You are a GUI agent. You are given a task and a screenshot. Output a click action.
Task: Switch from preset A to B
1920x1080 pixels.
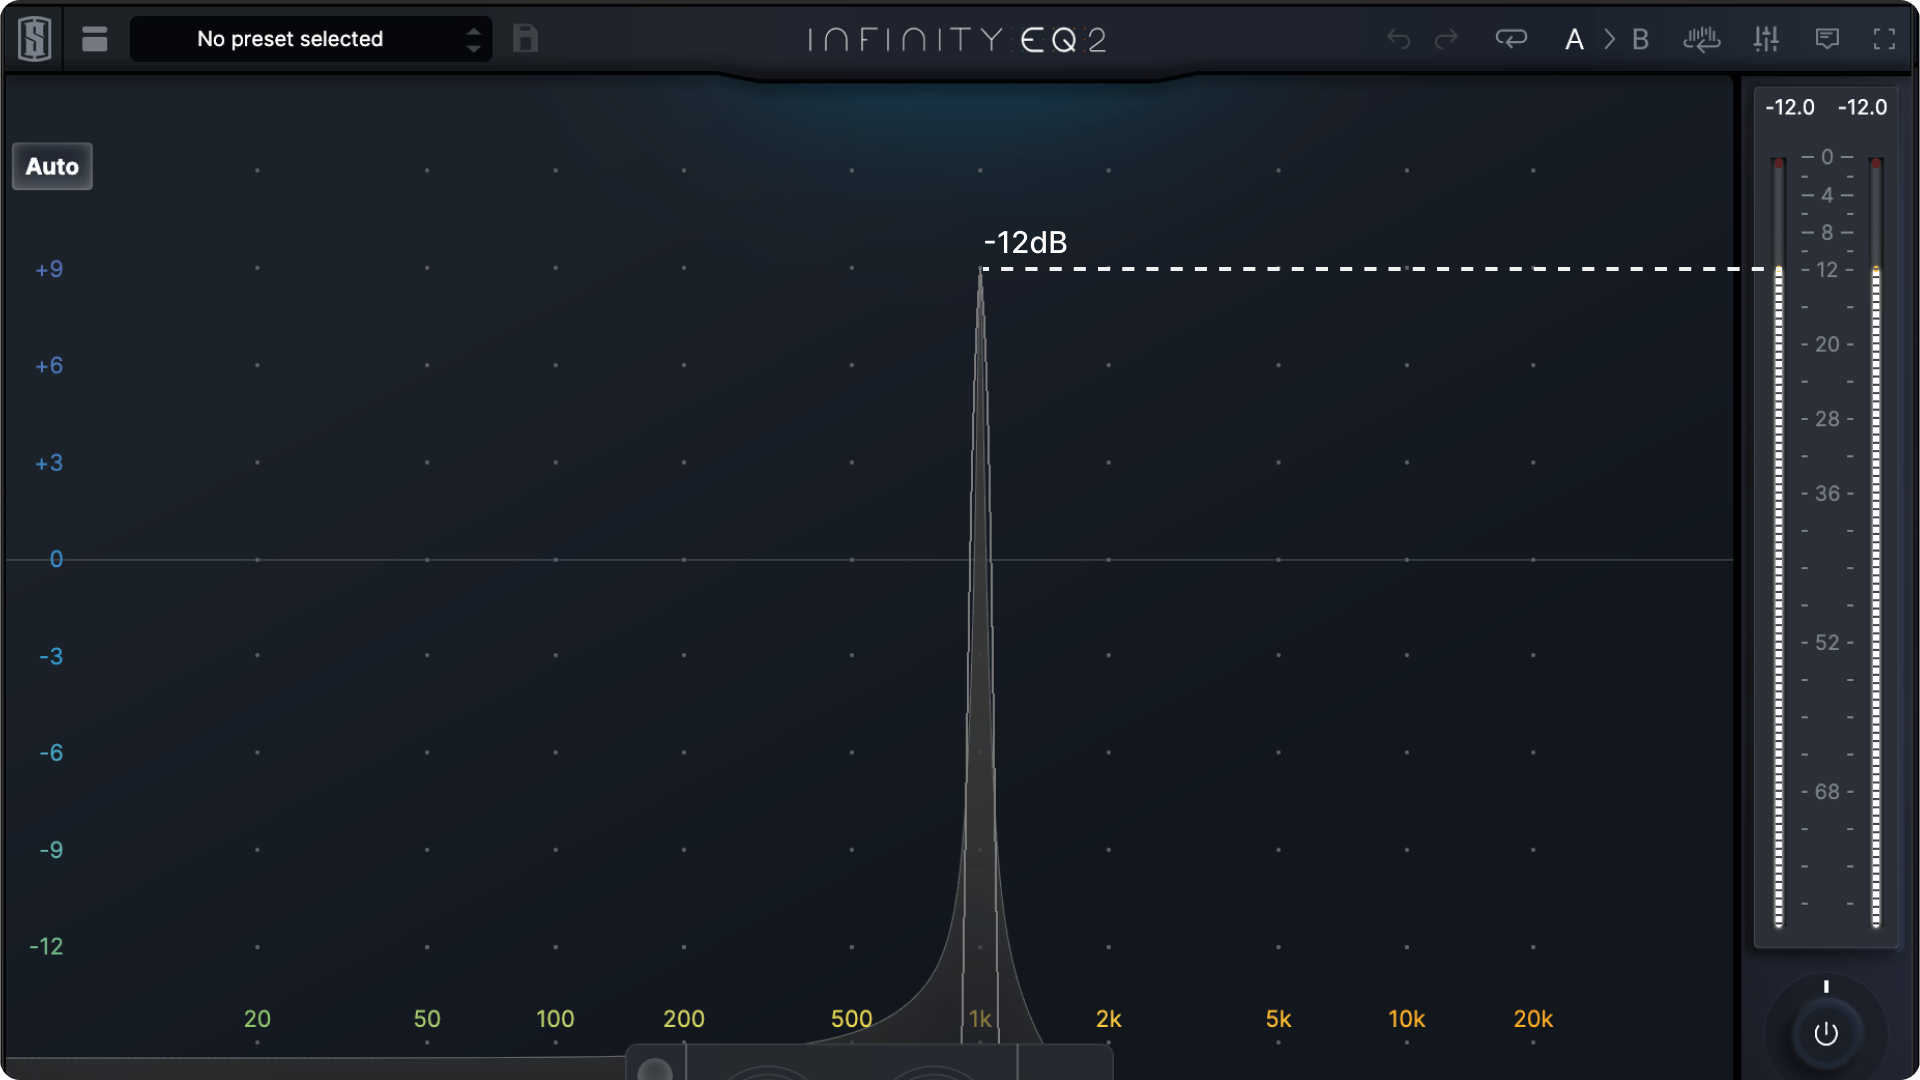(x=1609, y=39)
